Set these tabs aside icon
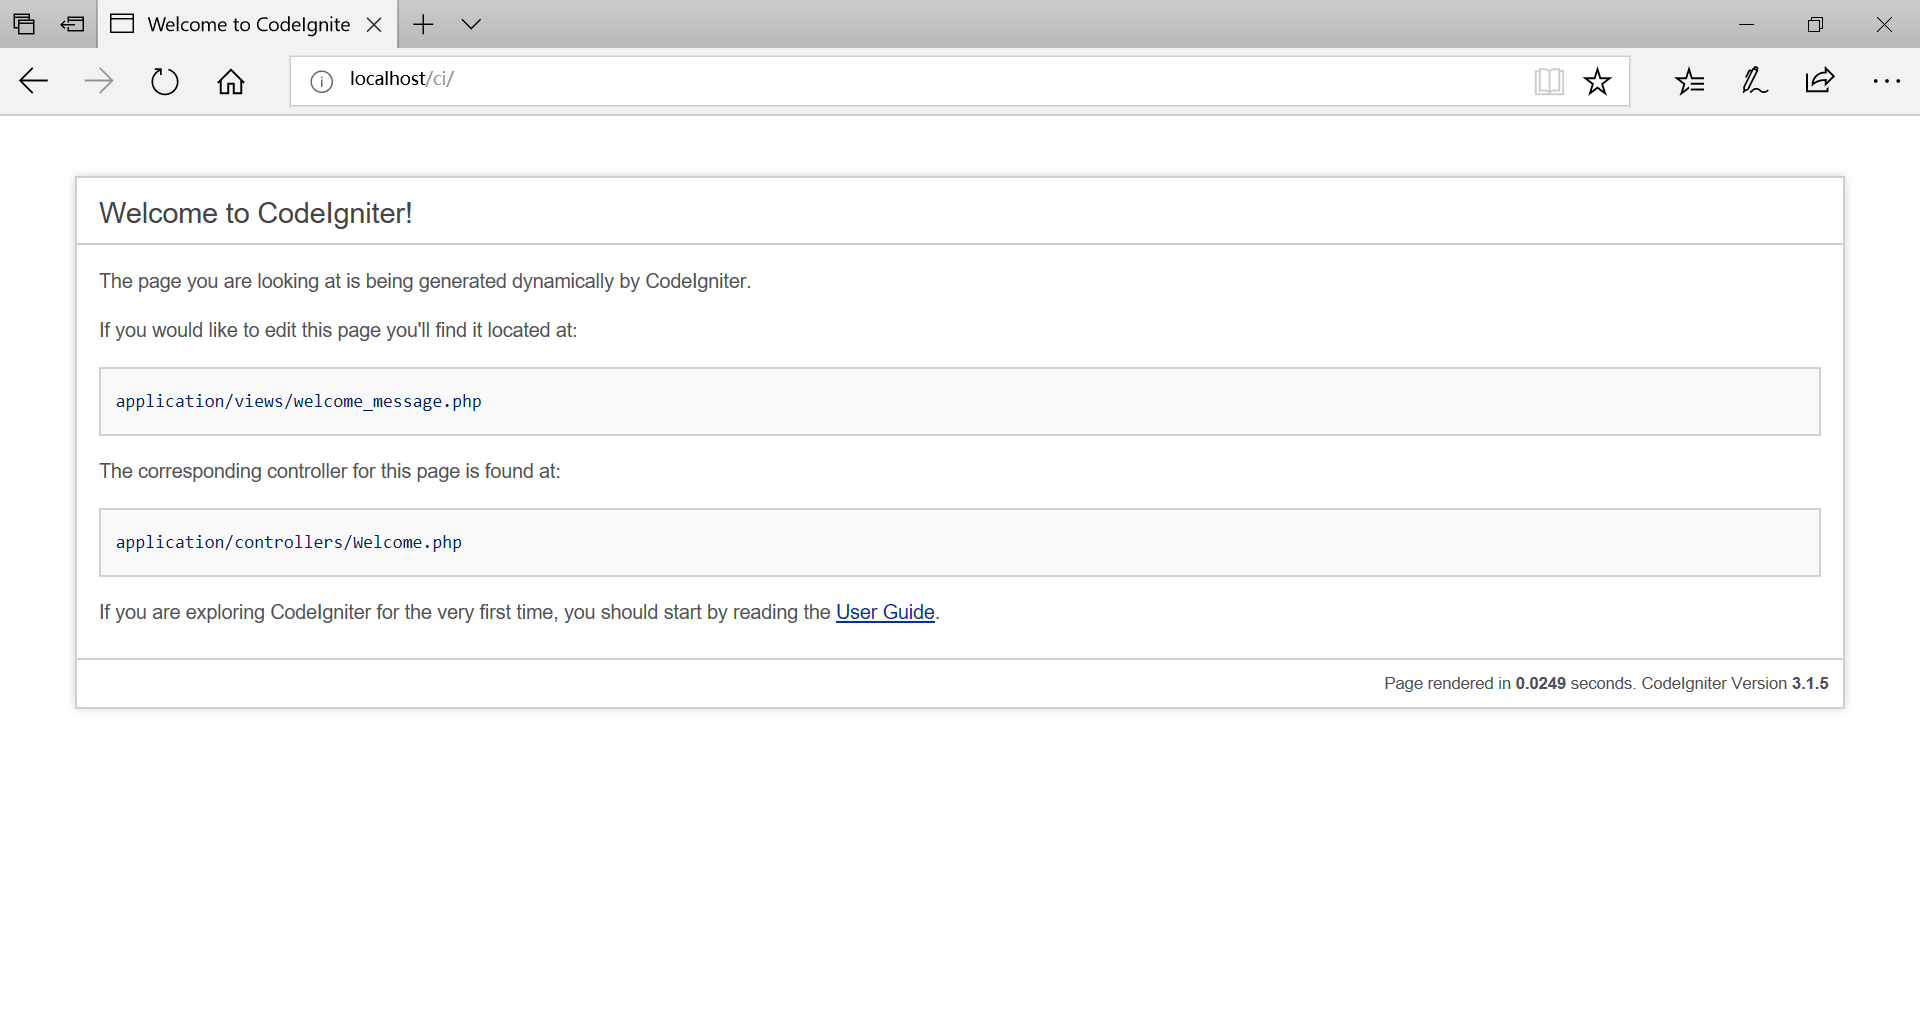Image resolution: width=1920 pixels, height=1020 pixels. coord(73,24)
